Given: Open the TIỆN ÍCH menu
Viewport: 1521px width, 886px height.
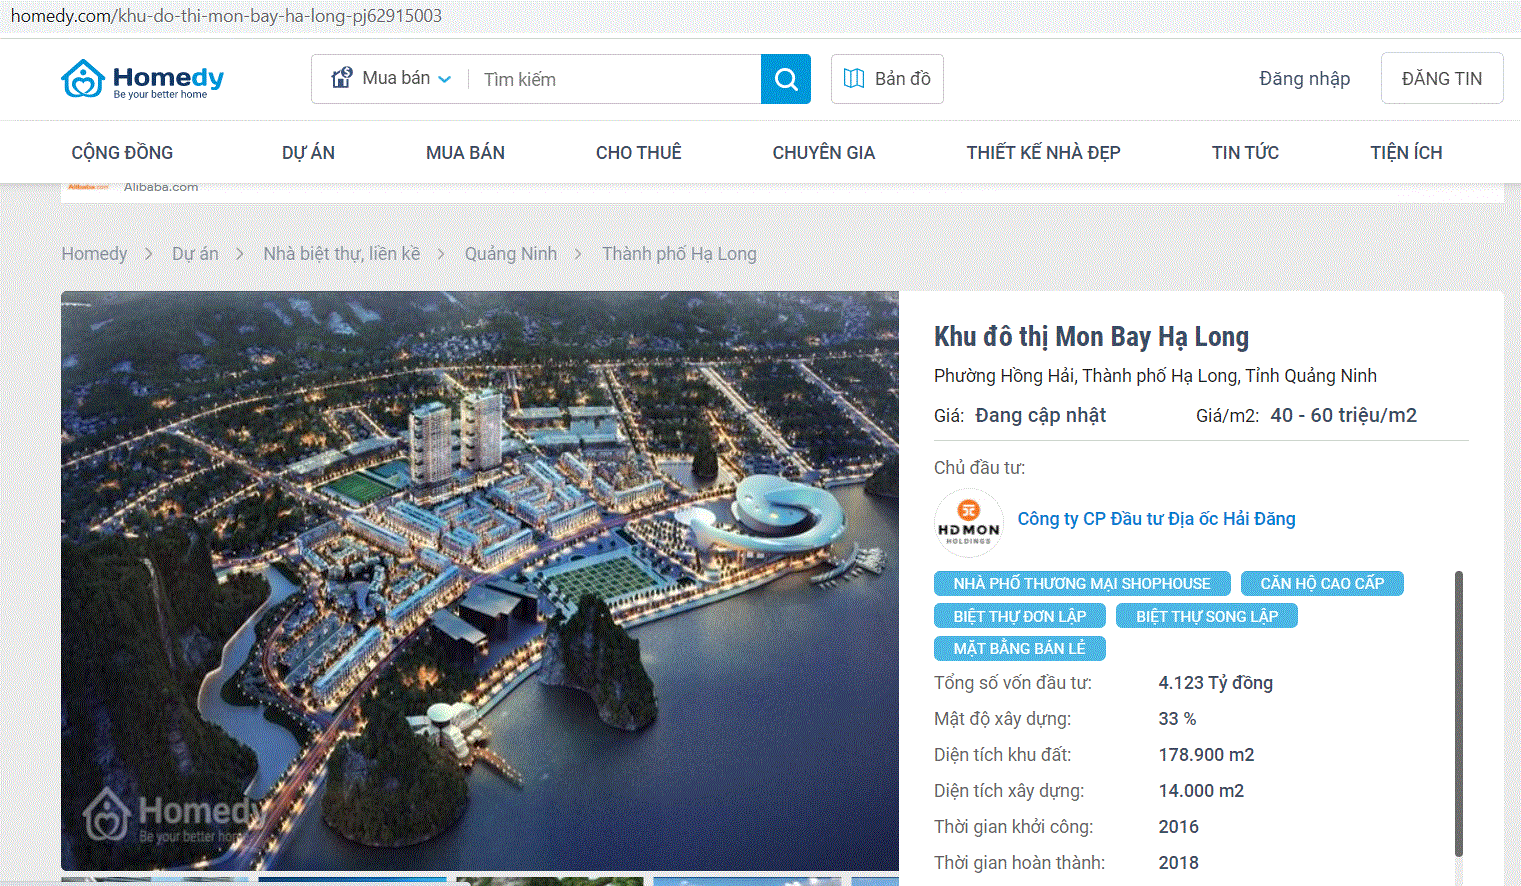Looking at the screenshot, I should coord(1406,153).
